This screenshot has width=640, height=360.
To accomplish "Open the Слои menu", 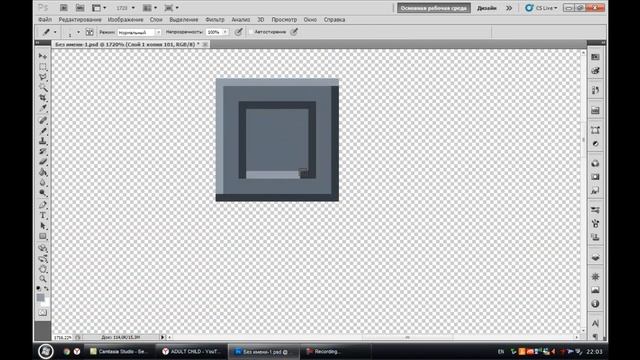I will pyautogui.click(x=156, y=20).
